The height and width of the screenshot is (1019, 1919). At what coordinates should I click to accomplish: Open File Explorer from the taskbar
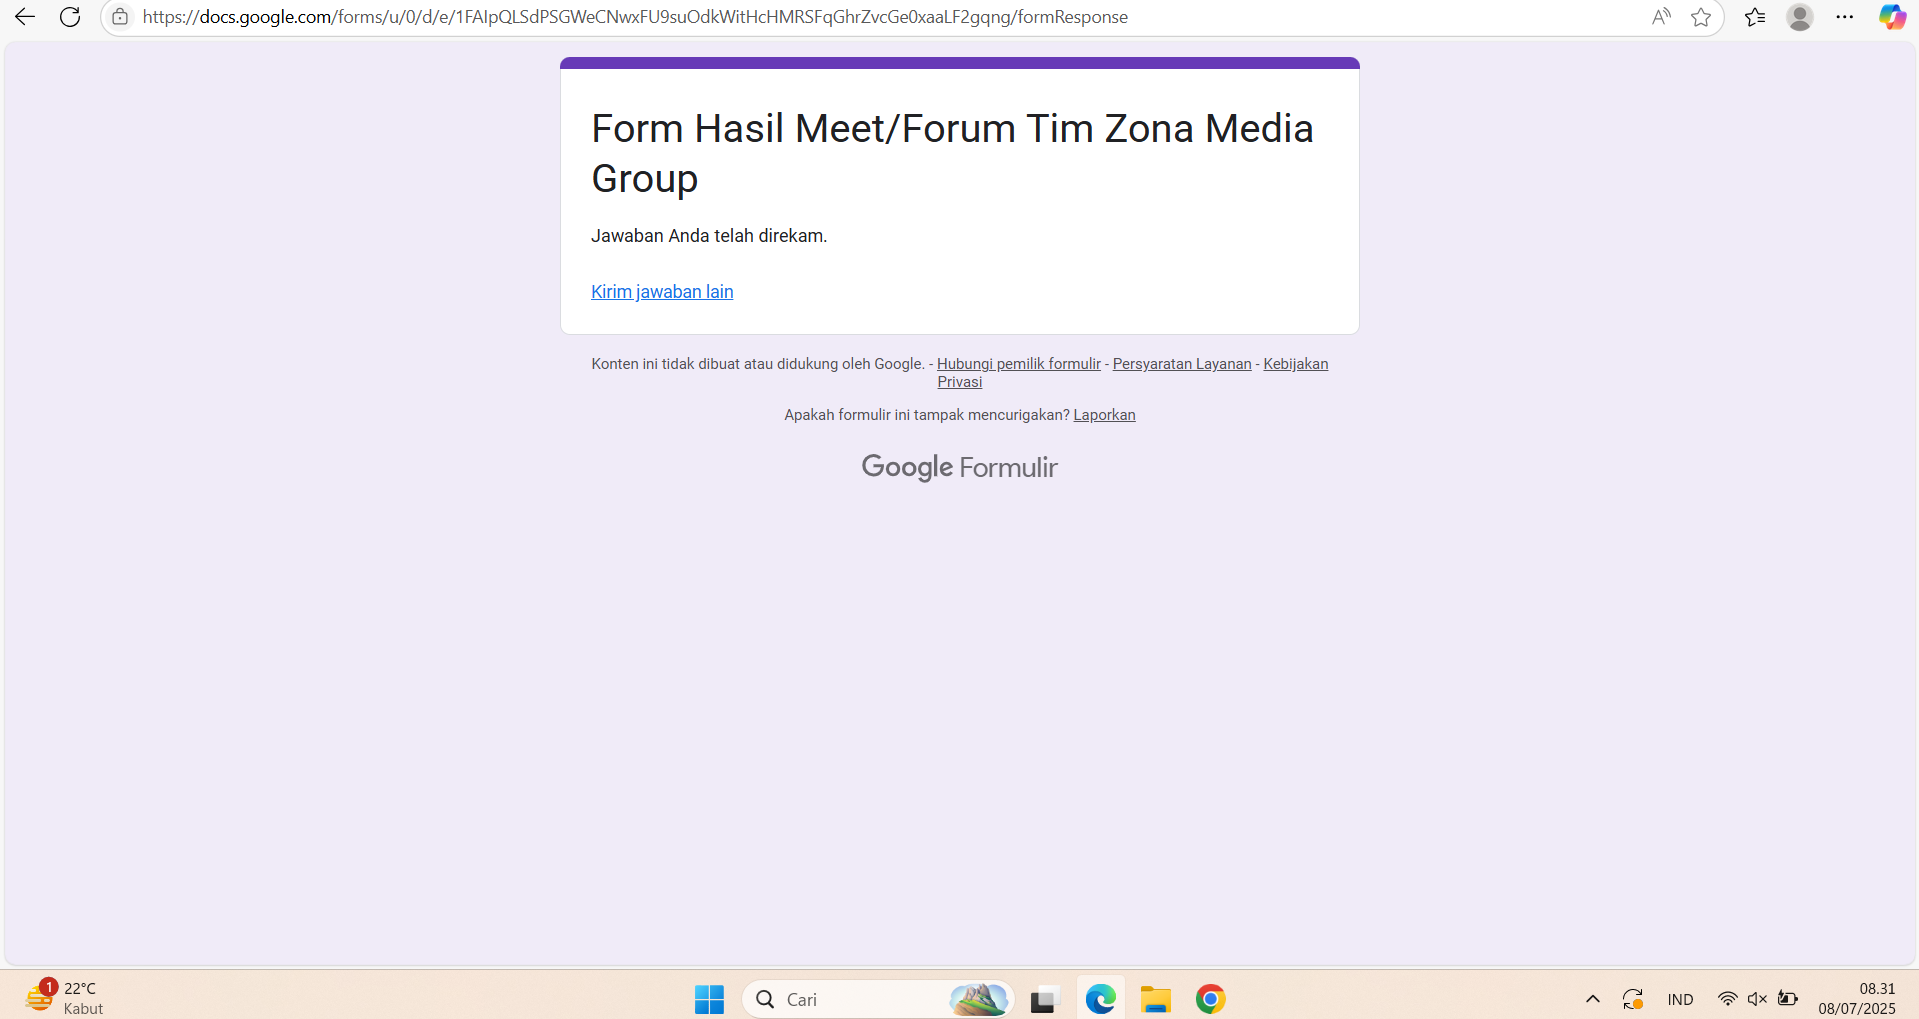point(1155,997)
